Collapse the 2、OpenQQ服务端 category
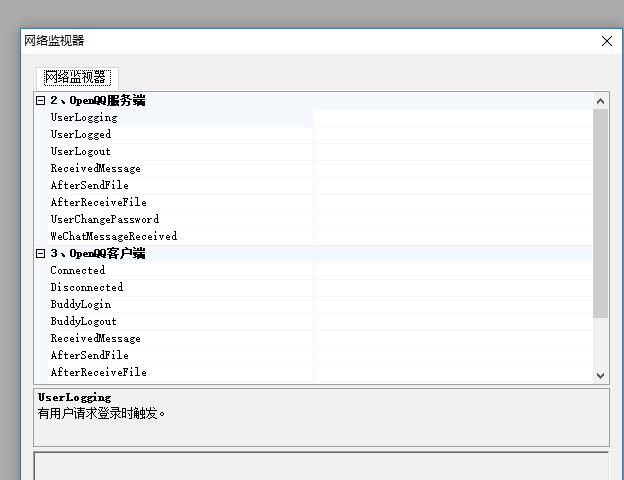The image size is (624, 480). coord(40,100)
